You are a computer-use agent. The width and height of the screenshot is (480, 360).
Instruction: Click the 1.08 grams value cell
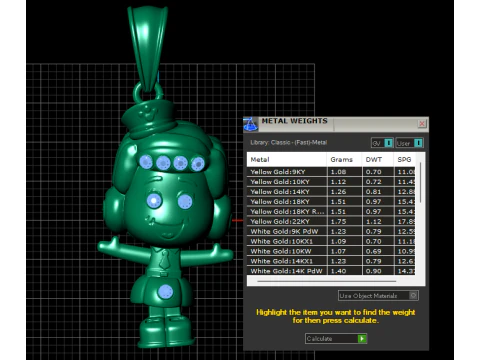pos(344,172)
